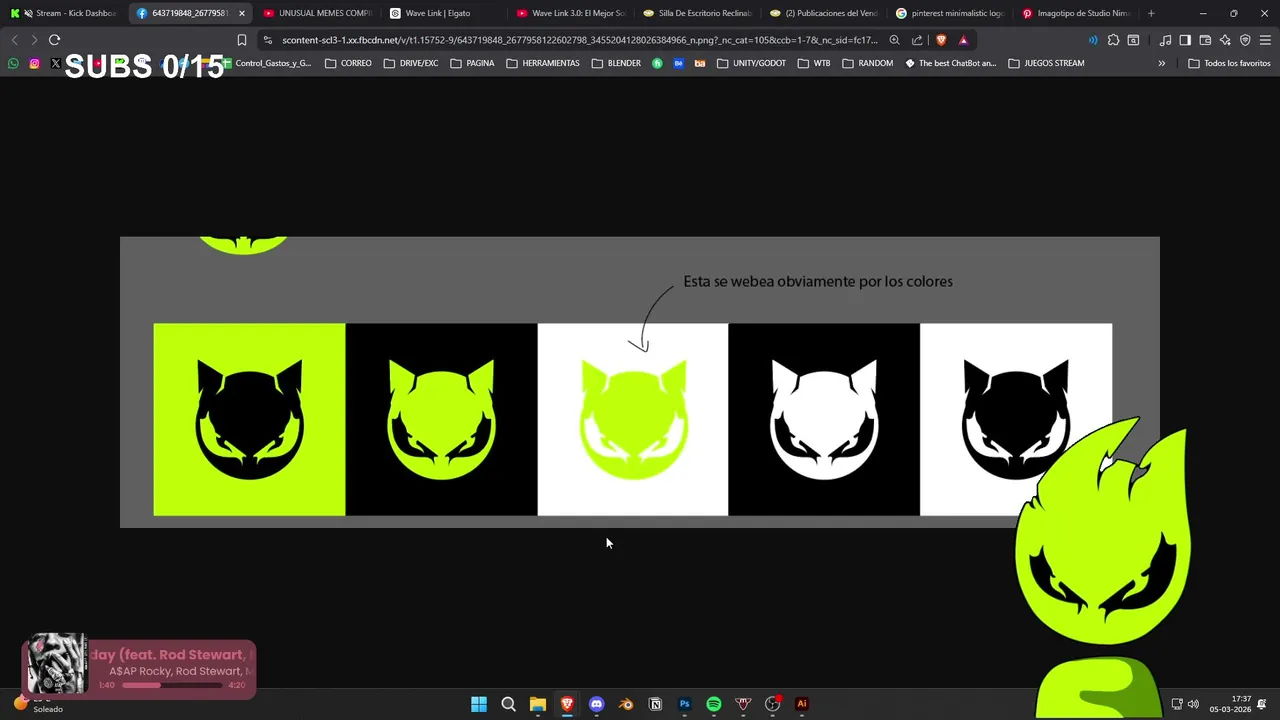Open File Explorer from taskbar
Image resolution: width=1280 pixels, height=720 pixels.
[x=537, y=704]
